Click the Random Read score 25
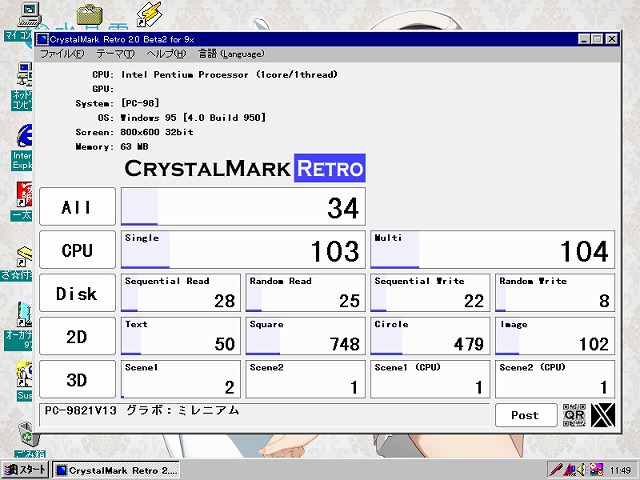The height and width of the screenshot is (480, 640). point(305,293)
